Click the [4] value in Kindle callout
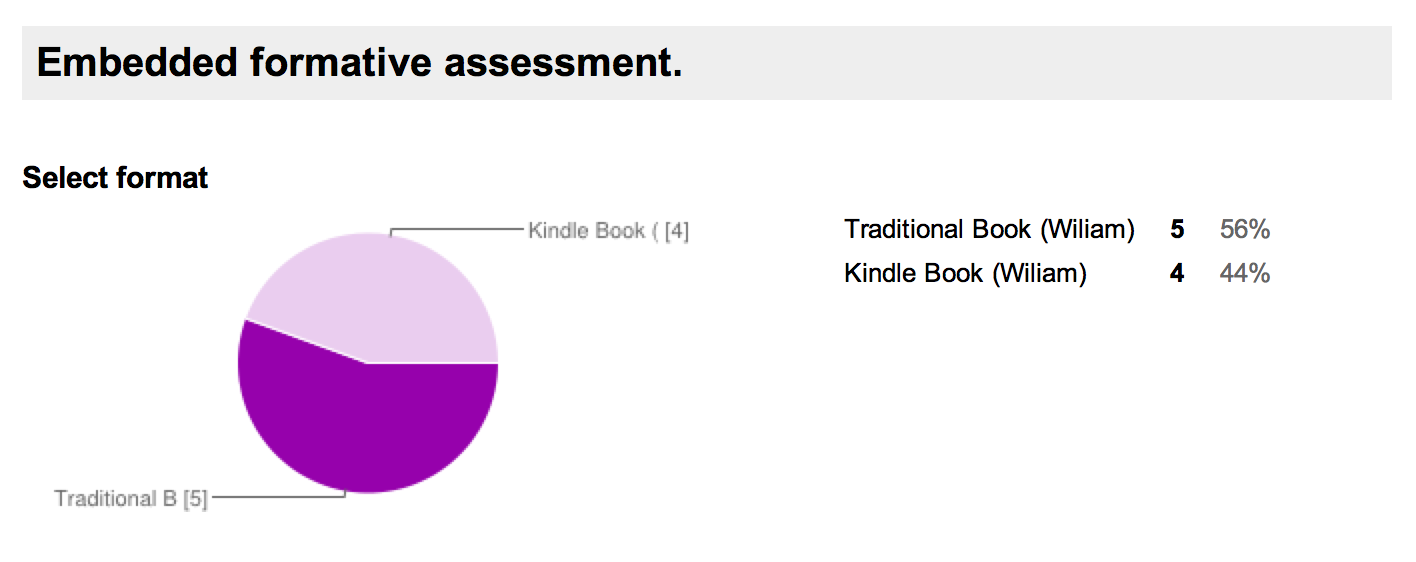The width and height of the screenshot is (1416, 562). pos(677,231)
